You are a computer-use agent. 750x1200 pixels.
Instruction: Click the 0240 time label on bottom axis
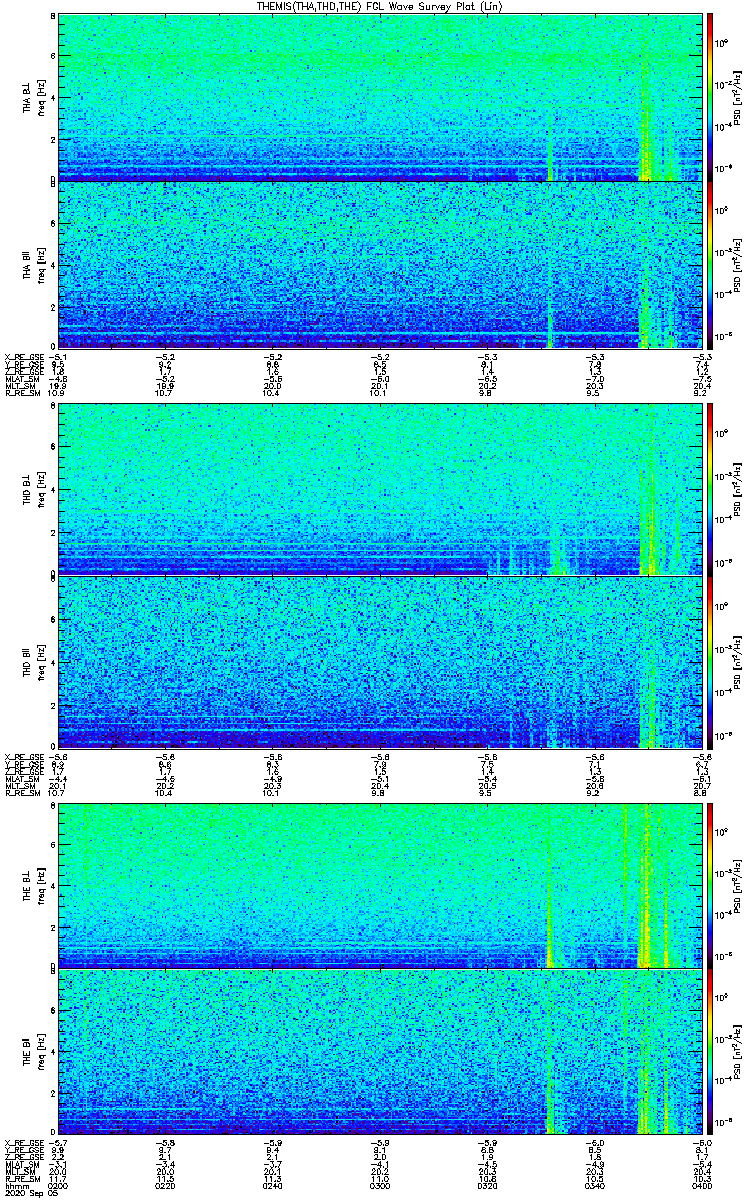click(273, 1186)
